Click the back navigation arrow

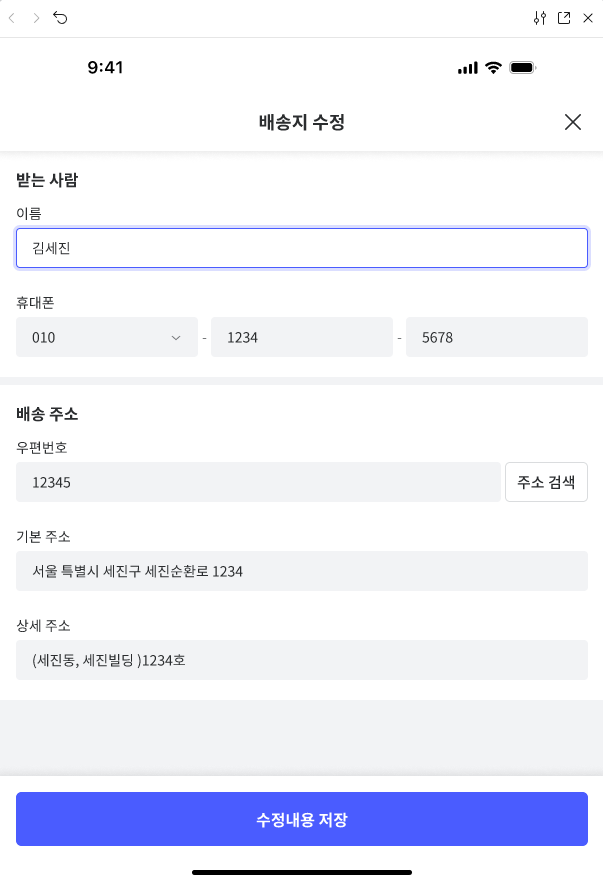pos(12,18)
